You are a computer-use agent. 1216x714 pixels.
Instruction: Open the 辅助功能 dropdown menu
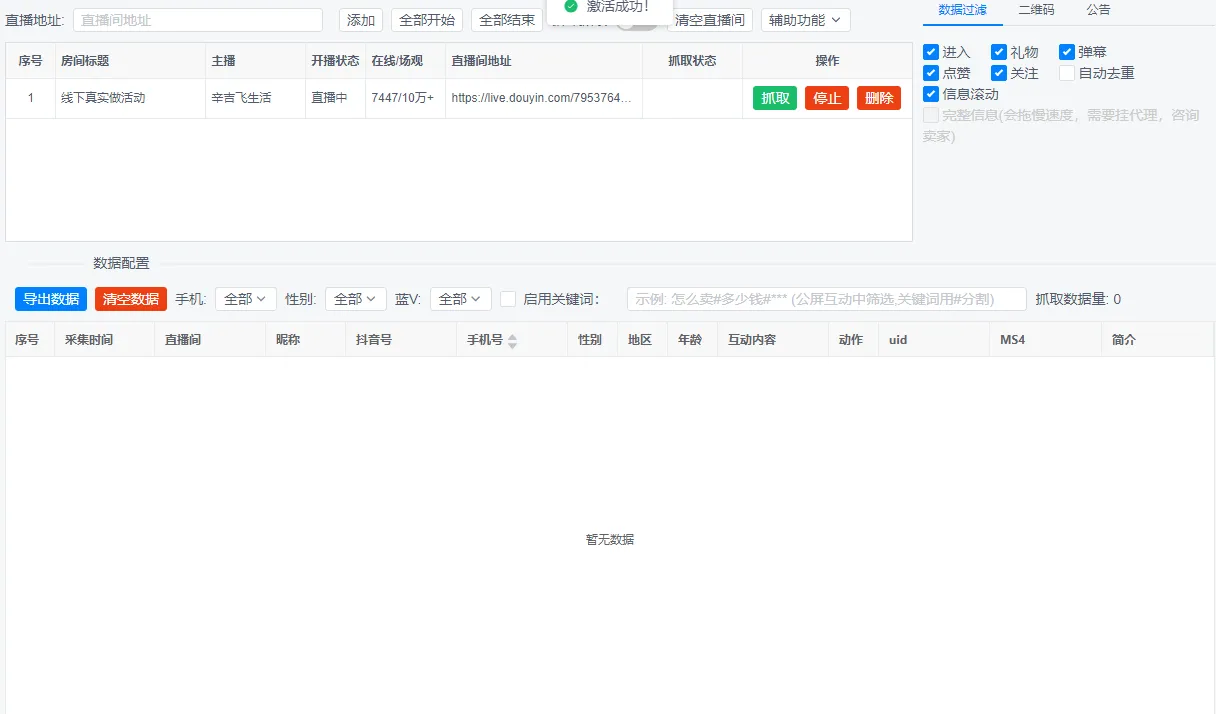(x=806, y=20)
